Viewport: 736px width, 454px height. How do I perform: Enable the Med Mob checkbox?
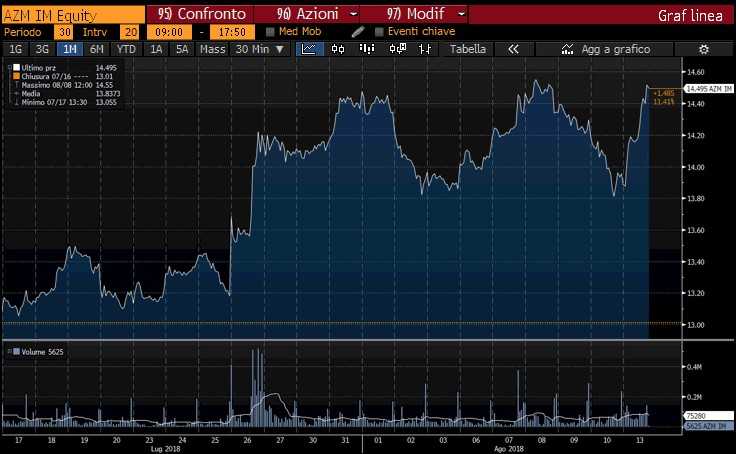(270, 32)
